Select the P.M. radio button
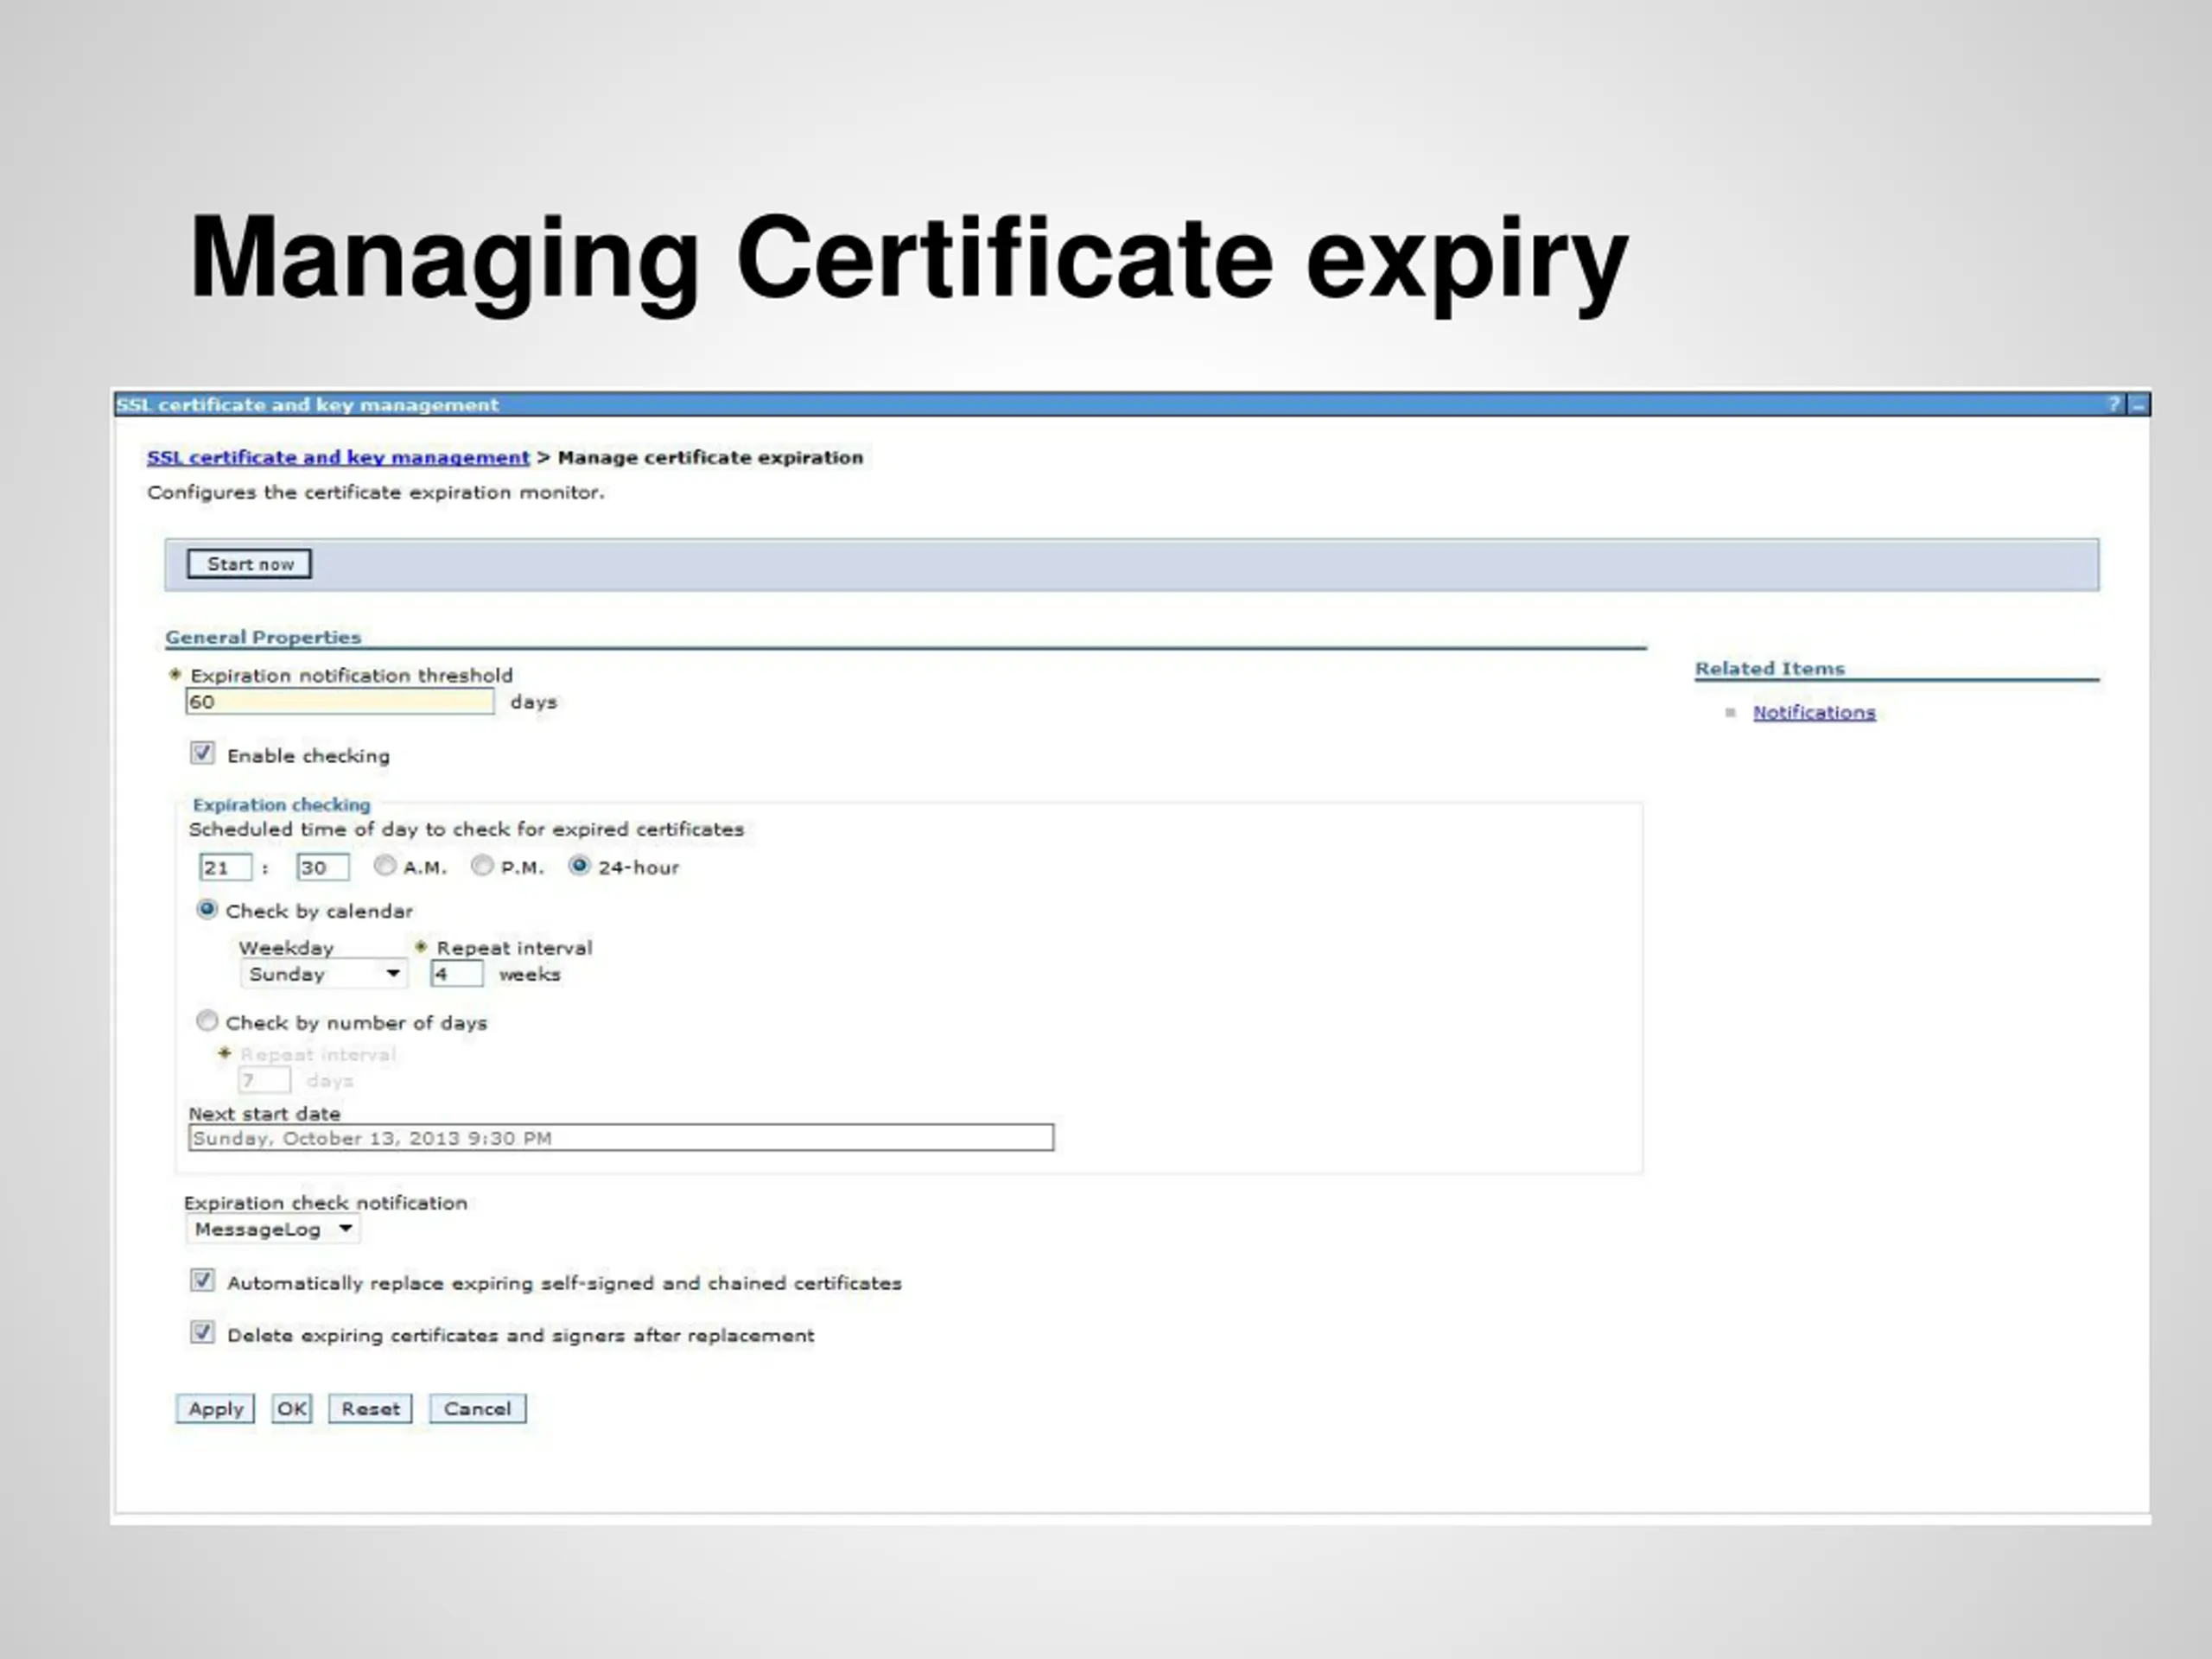The width and height of the screenshot is (2212, 1659). point(482,866)
